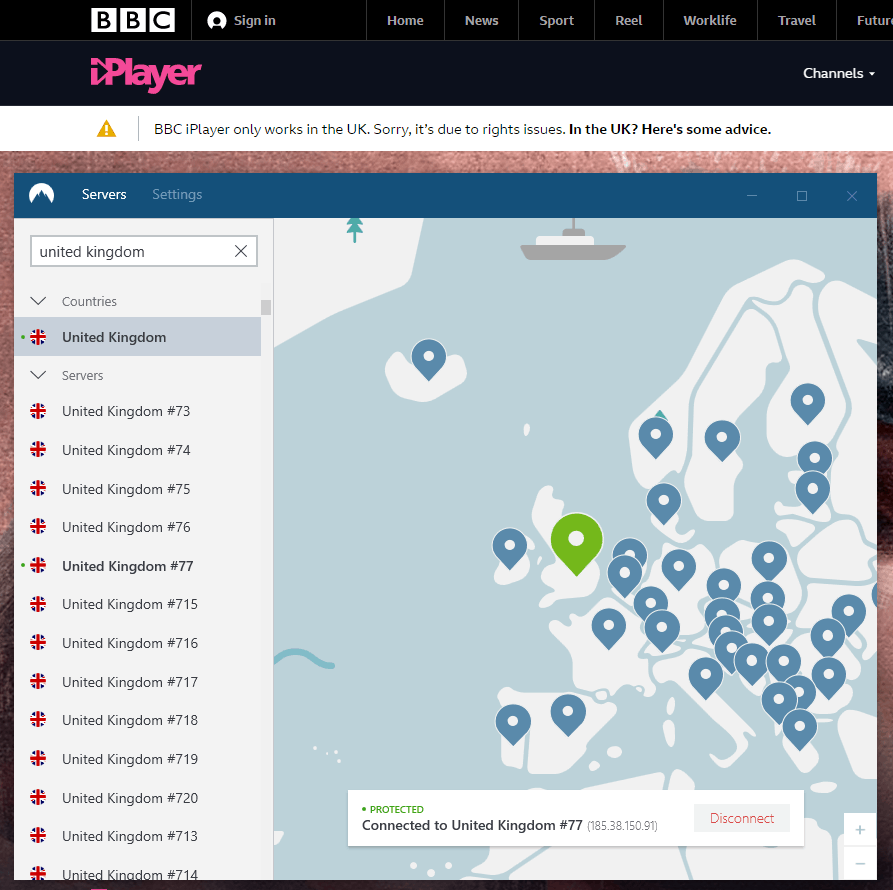
Task: Connect to United Kingdom #713 server
Action: (138, 836)
